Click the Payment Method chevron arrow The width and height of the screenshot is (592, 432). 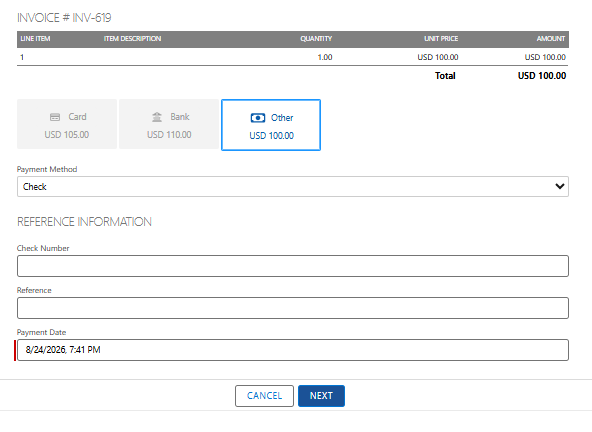pos(560,186)
